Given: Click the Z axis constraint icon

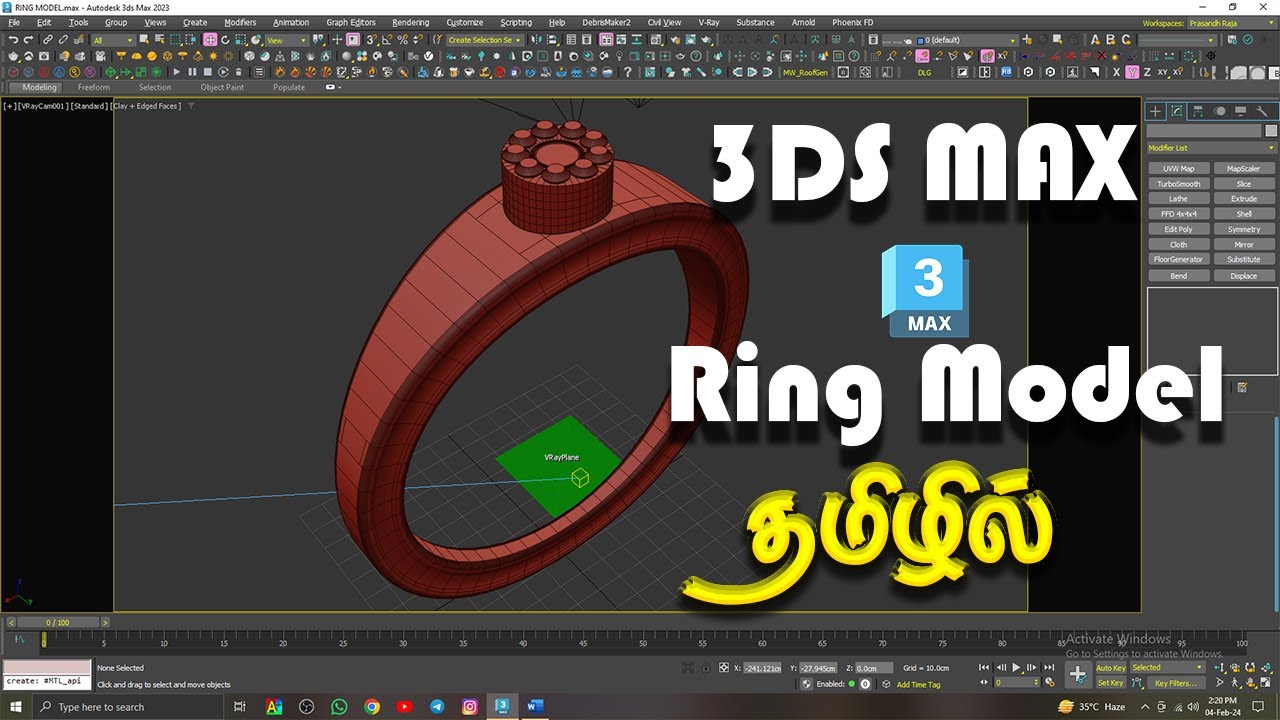Looking at the screenshot, I should click(x=1147, y=72).
